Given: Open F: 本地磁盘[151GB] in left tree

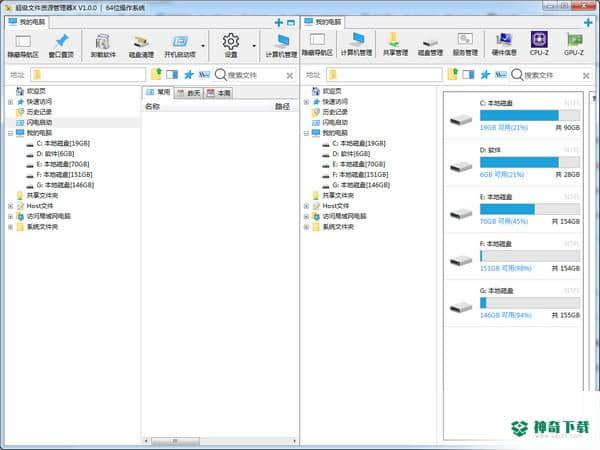Looking at the screenshot, I should pos(64,174).
